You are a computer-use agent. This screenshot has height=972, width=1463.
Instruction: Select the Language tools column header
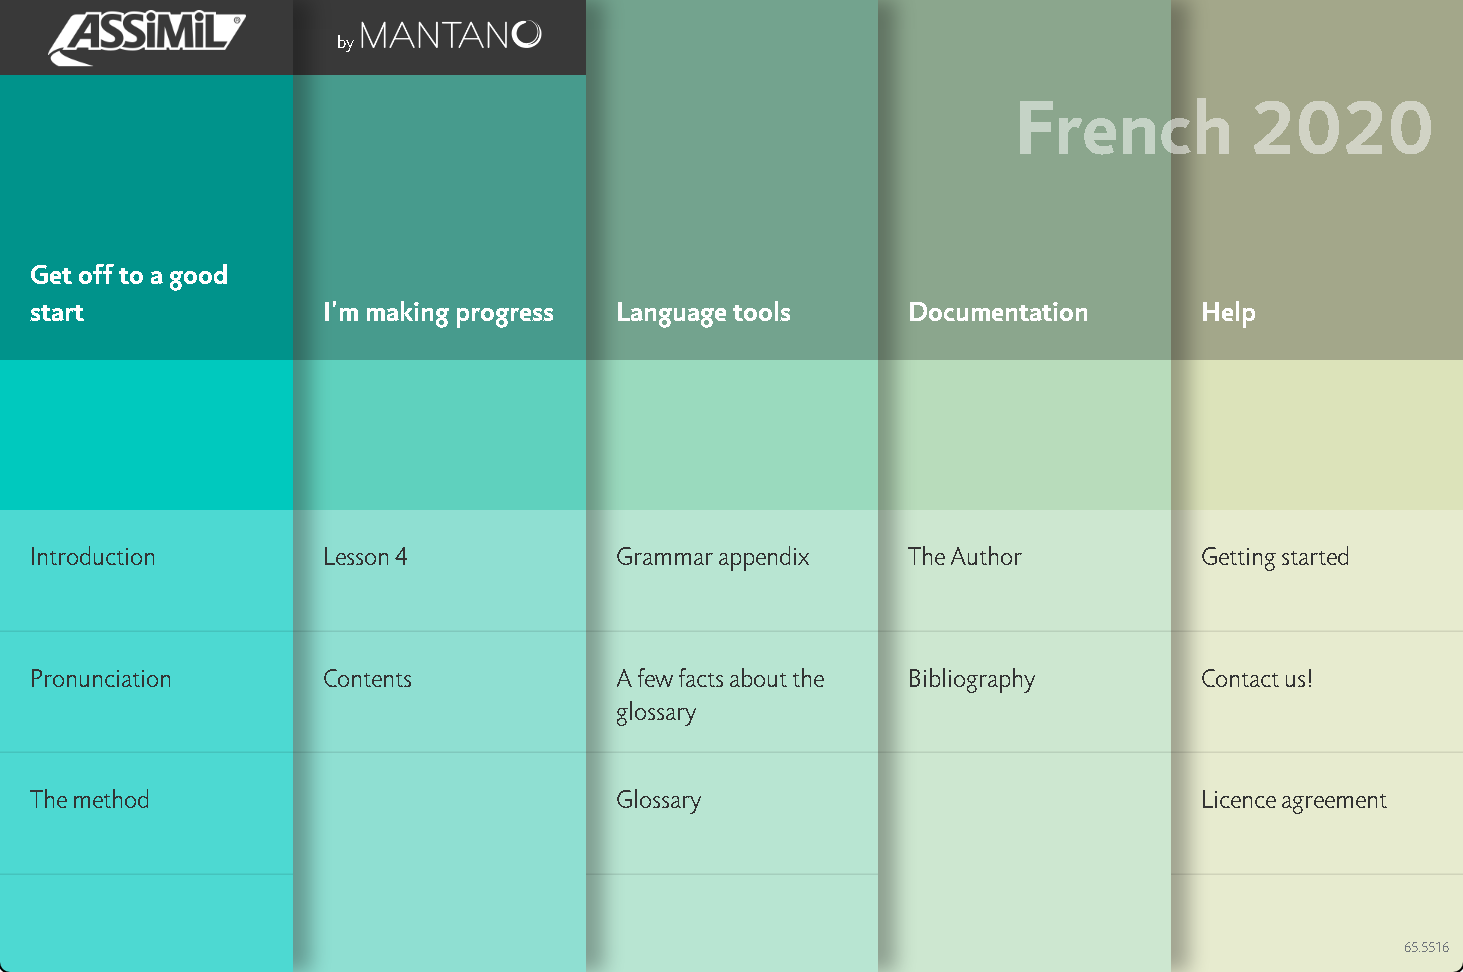pyautogui.click(x=703, y=313)
